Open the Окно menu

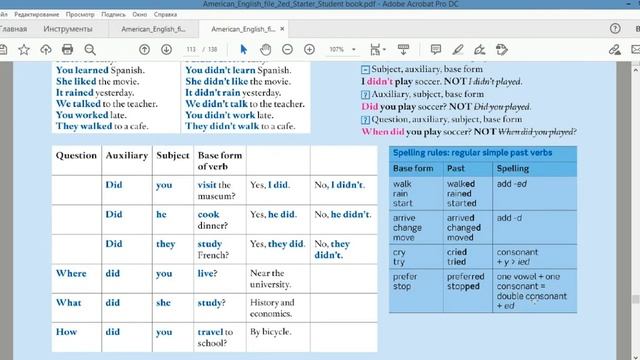(x=139, y=14)
